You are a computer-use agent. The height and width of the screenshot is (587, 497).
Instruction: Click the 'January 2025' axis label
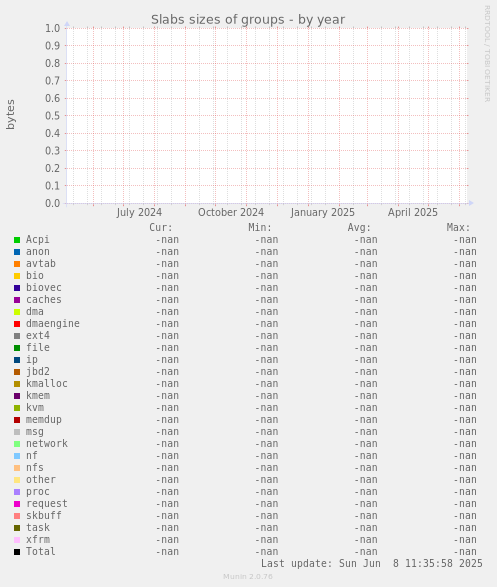point(322,212)
